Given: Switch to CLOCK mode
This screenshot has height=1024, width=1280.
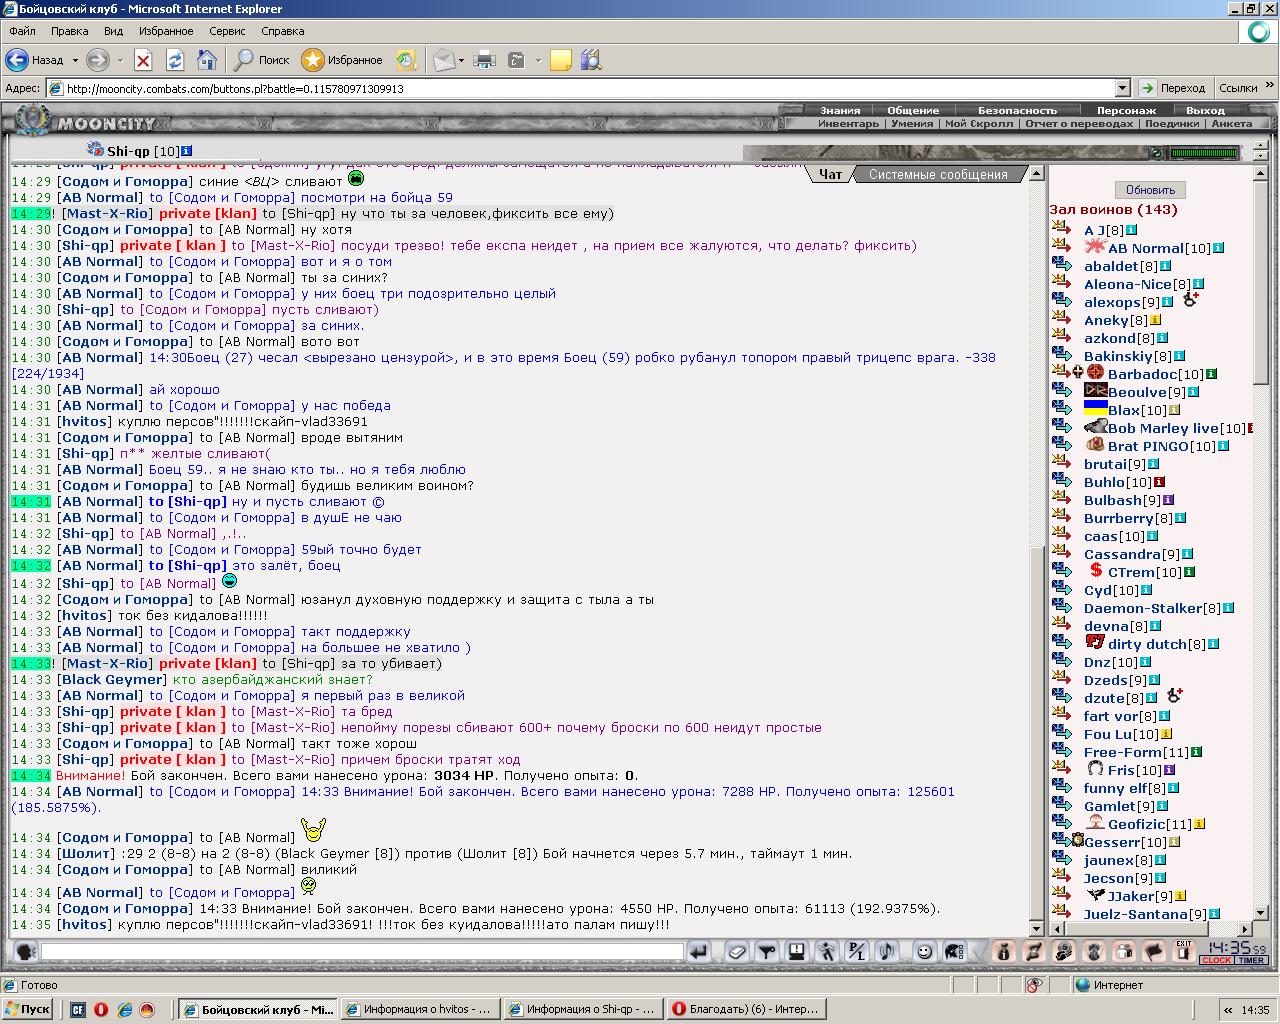Looking at the screenshot, I should click(x=1216, y=960).
